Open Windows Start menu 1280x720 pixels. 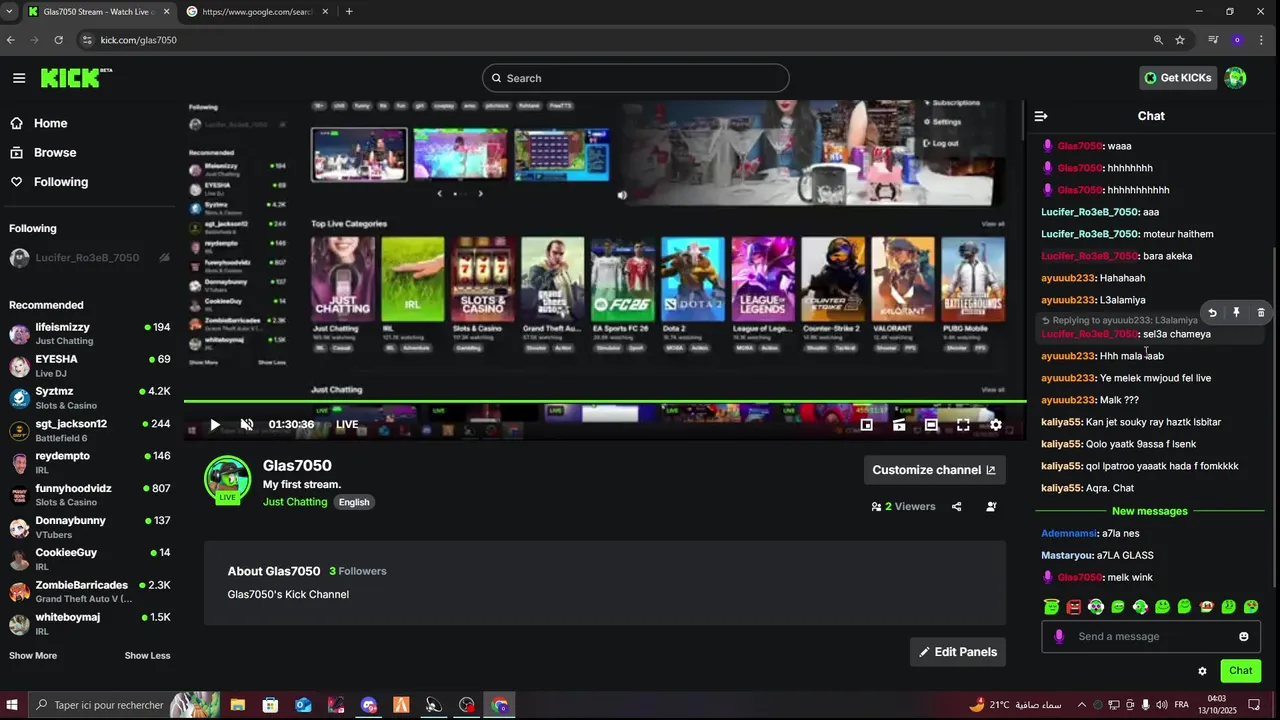(13, 705)
